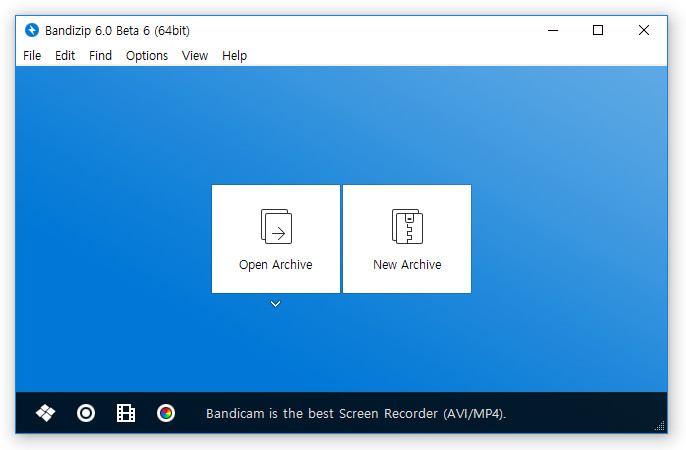Viewport: 686px width, 450px height.
Task: Minimize the Bandizip window
Action: (553, 30)
